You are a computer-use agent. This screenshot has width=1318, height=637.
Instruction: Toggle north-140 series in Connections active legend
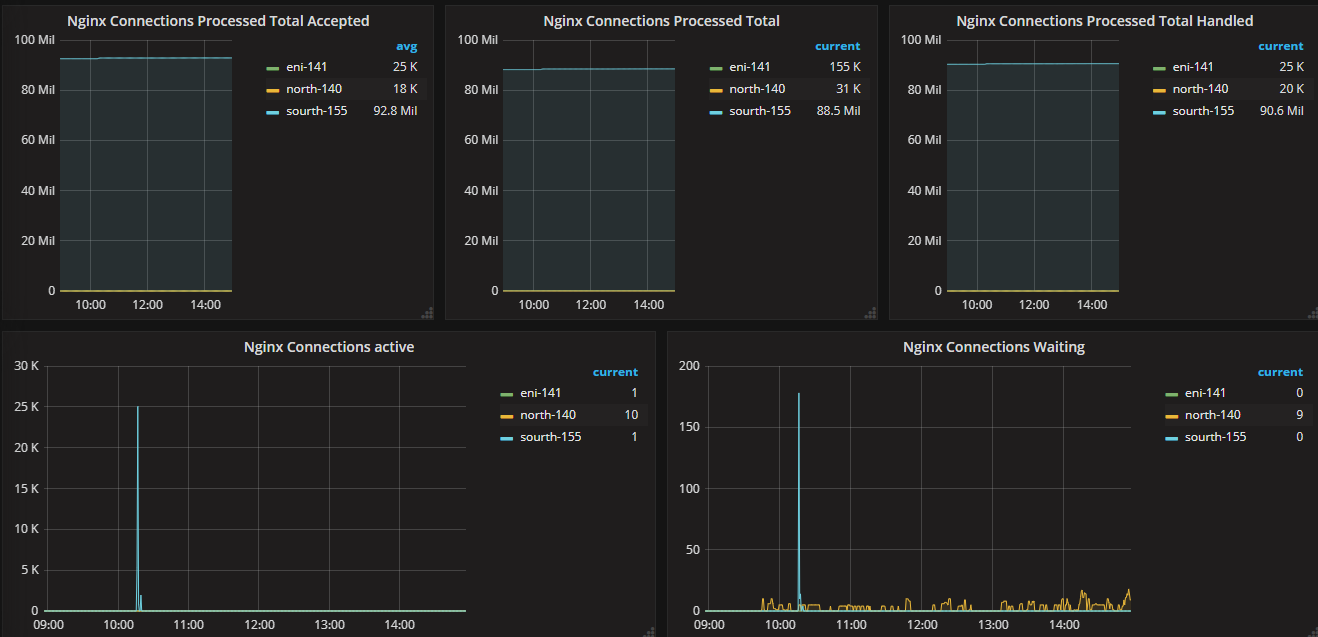click(548, 415)
